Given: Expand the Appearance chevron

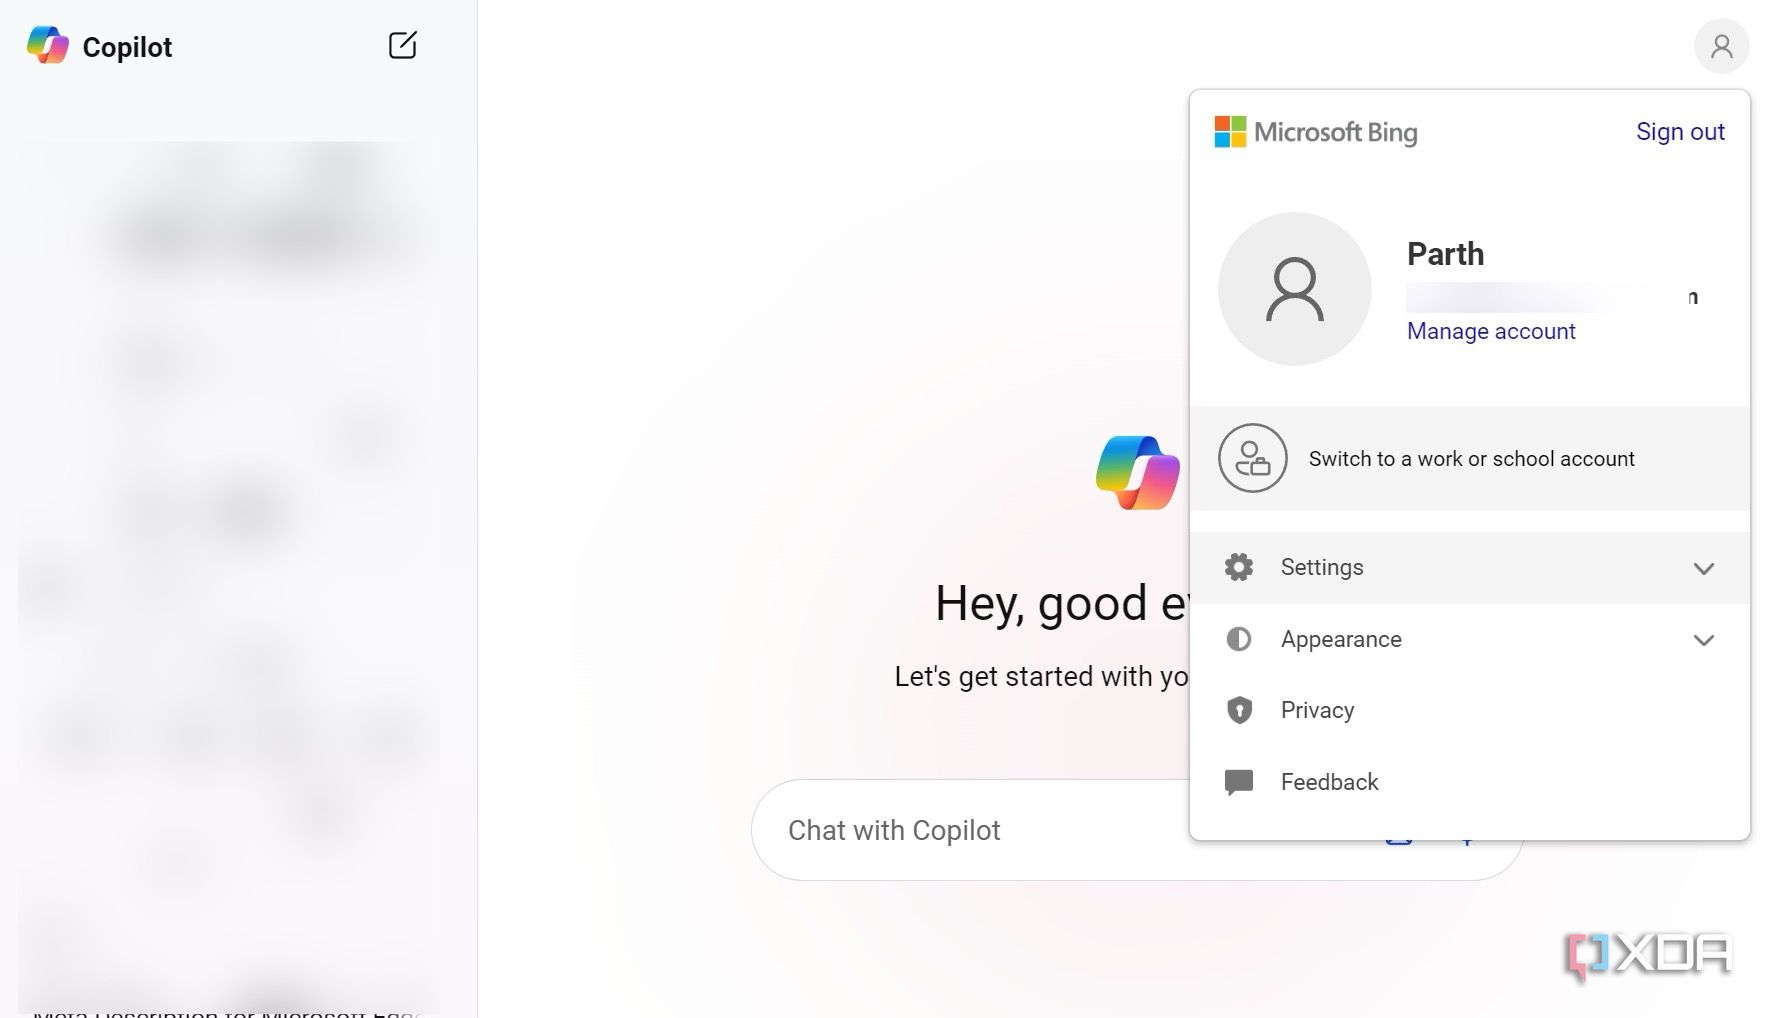Looking at the screenshot, I should point(1704,640).
